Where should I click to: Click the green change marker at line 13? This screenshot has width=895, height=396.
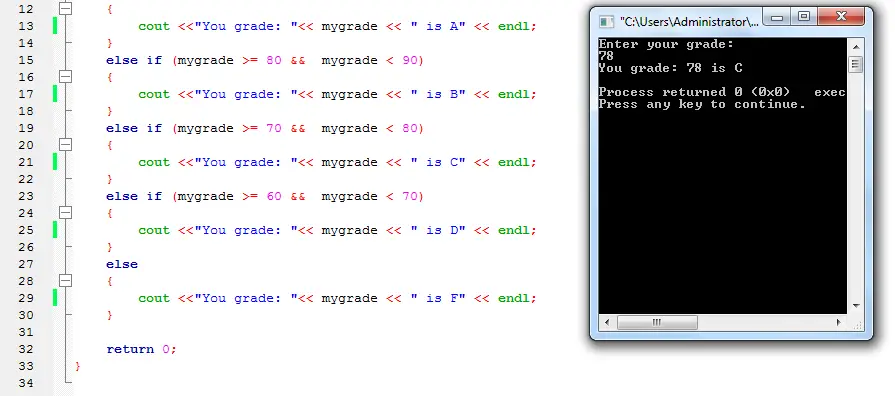[x=55, y=26]
